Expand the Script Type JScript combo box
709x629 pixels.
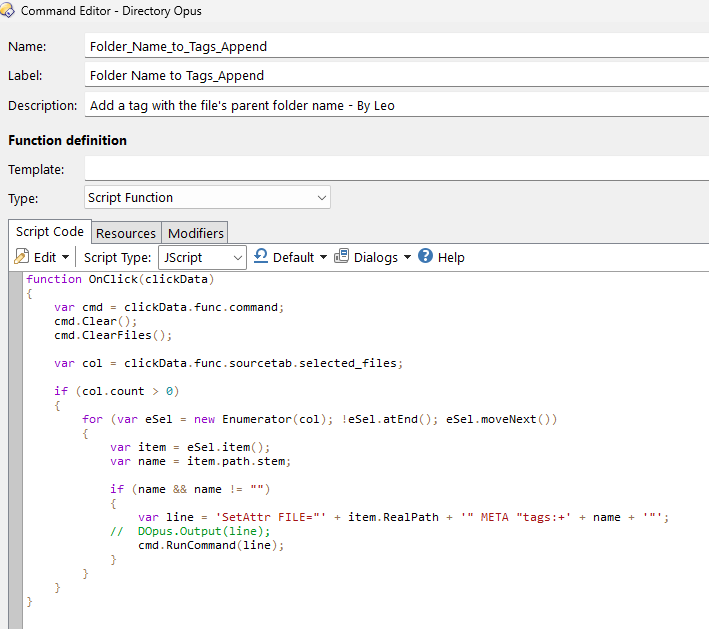pyautogui.click(x=237, y=258)
